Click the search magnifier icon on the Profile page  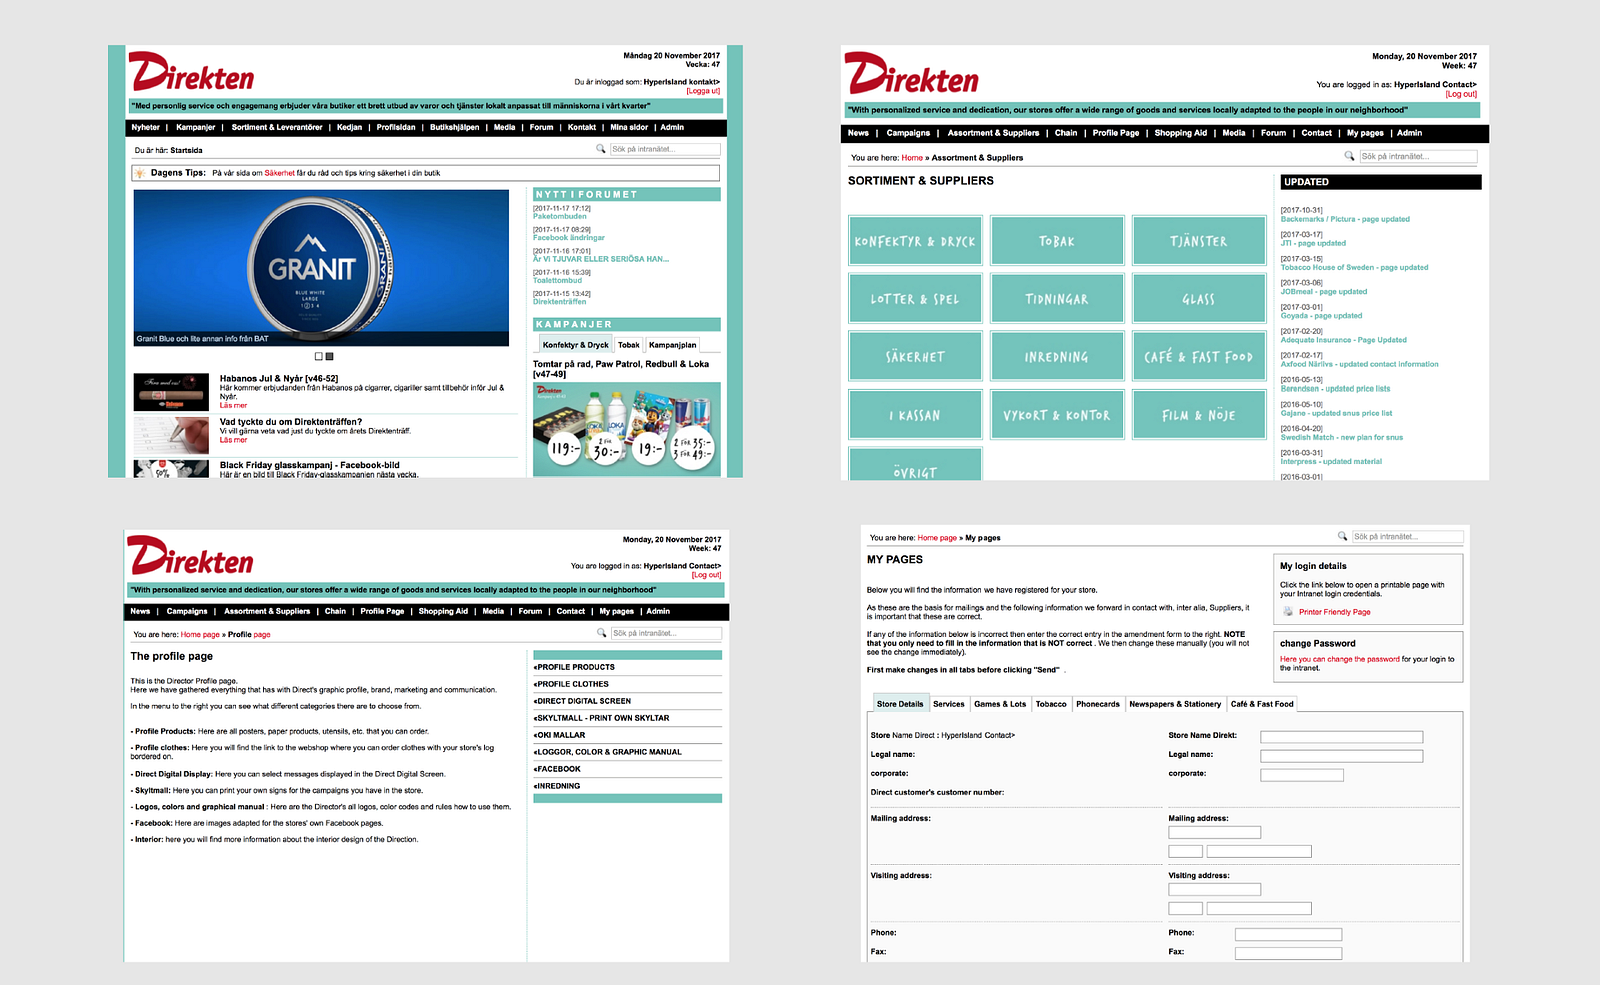(602, 633)
